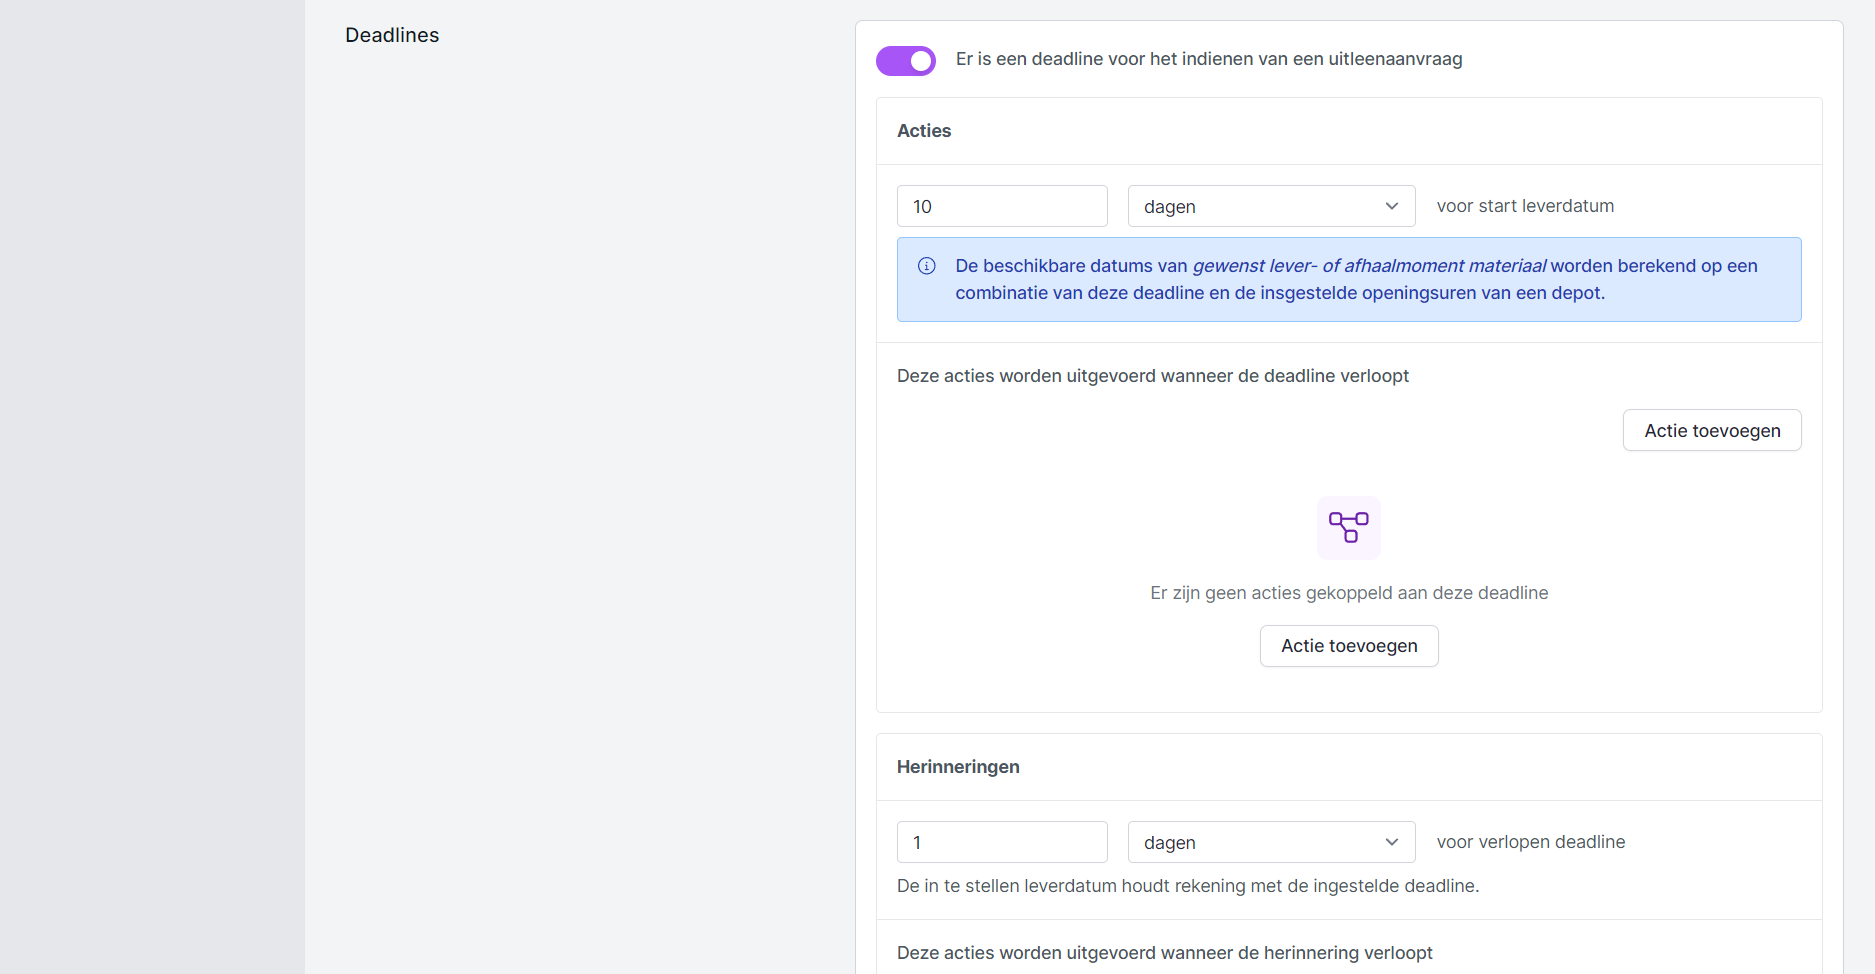The height and width of the screenshot is (974, 1875).
Task: Disable the uitleenaanvraag deadline toggle
Action: 906,61
